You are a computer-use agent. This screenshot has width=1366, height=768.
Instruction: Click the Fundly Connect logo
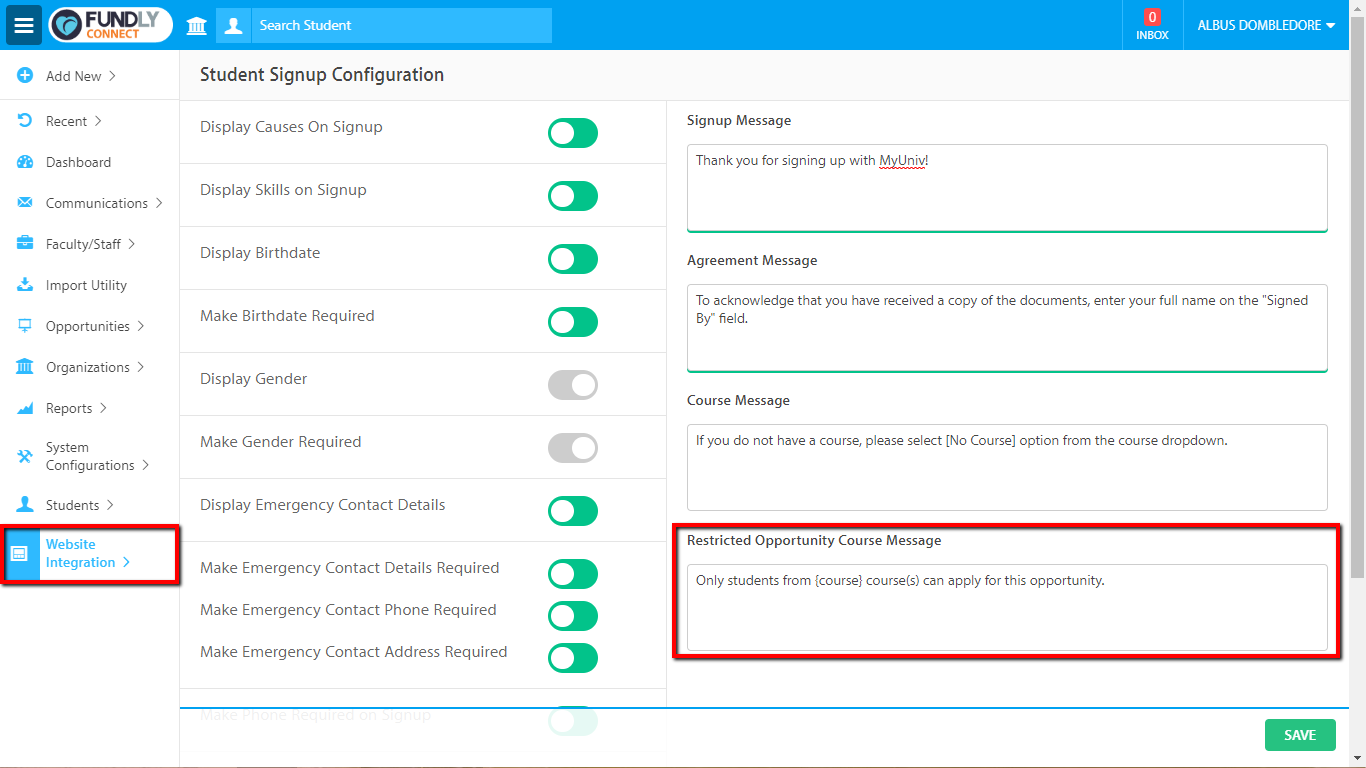pyautogui.click(x=110, y=25)
